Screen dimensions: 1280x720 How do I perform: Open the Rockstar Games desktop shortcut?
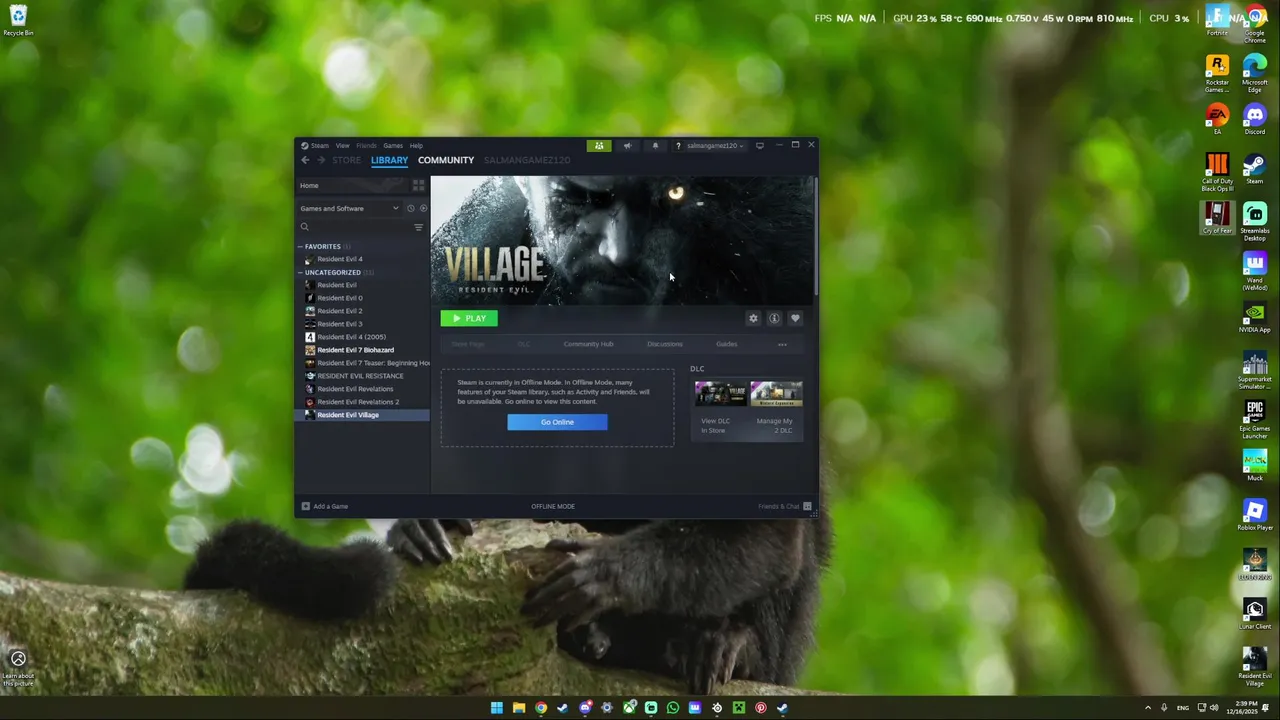[x=1217, y=74]
